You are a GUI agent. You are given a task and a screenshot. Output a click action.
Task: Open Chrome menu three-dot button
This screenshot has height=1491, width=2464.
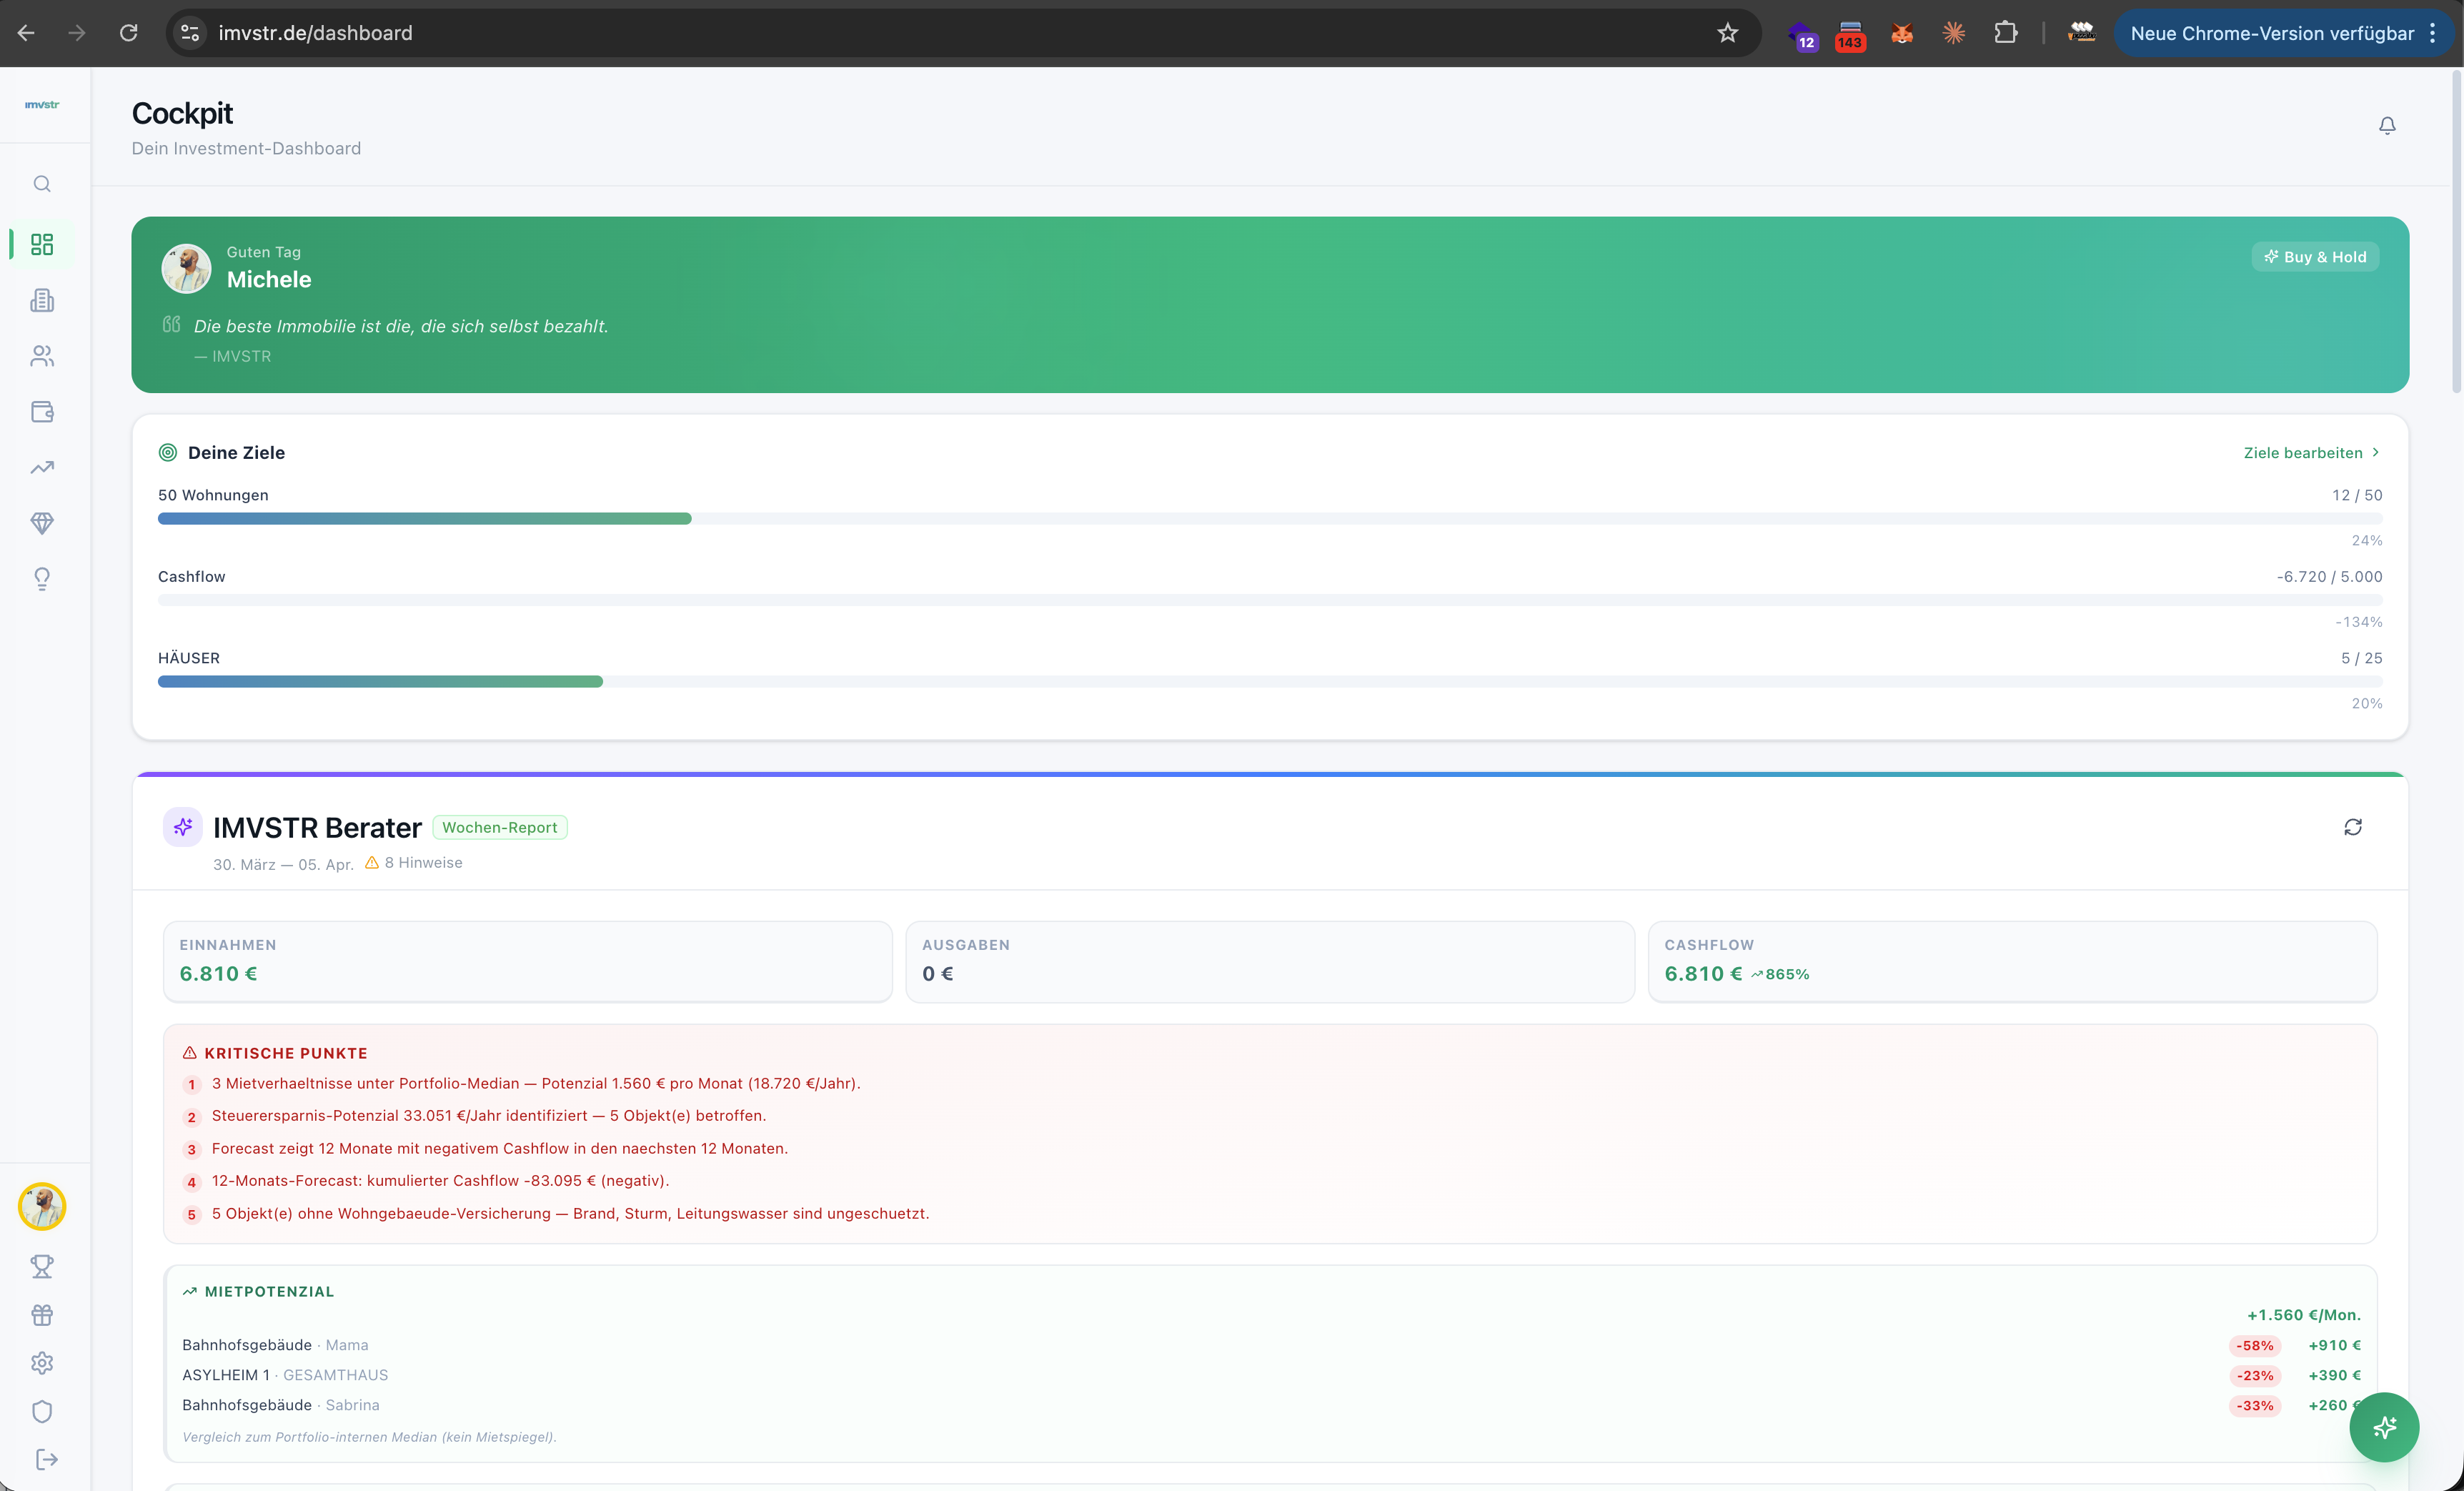click(2433, 33)
